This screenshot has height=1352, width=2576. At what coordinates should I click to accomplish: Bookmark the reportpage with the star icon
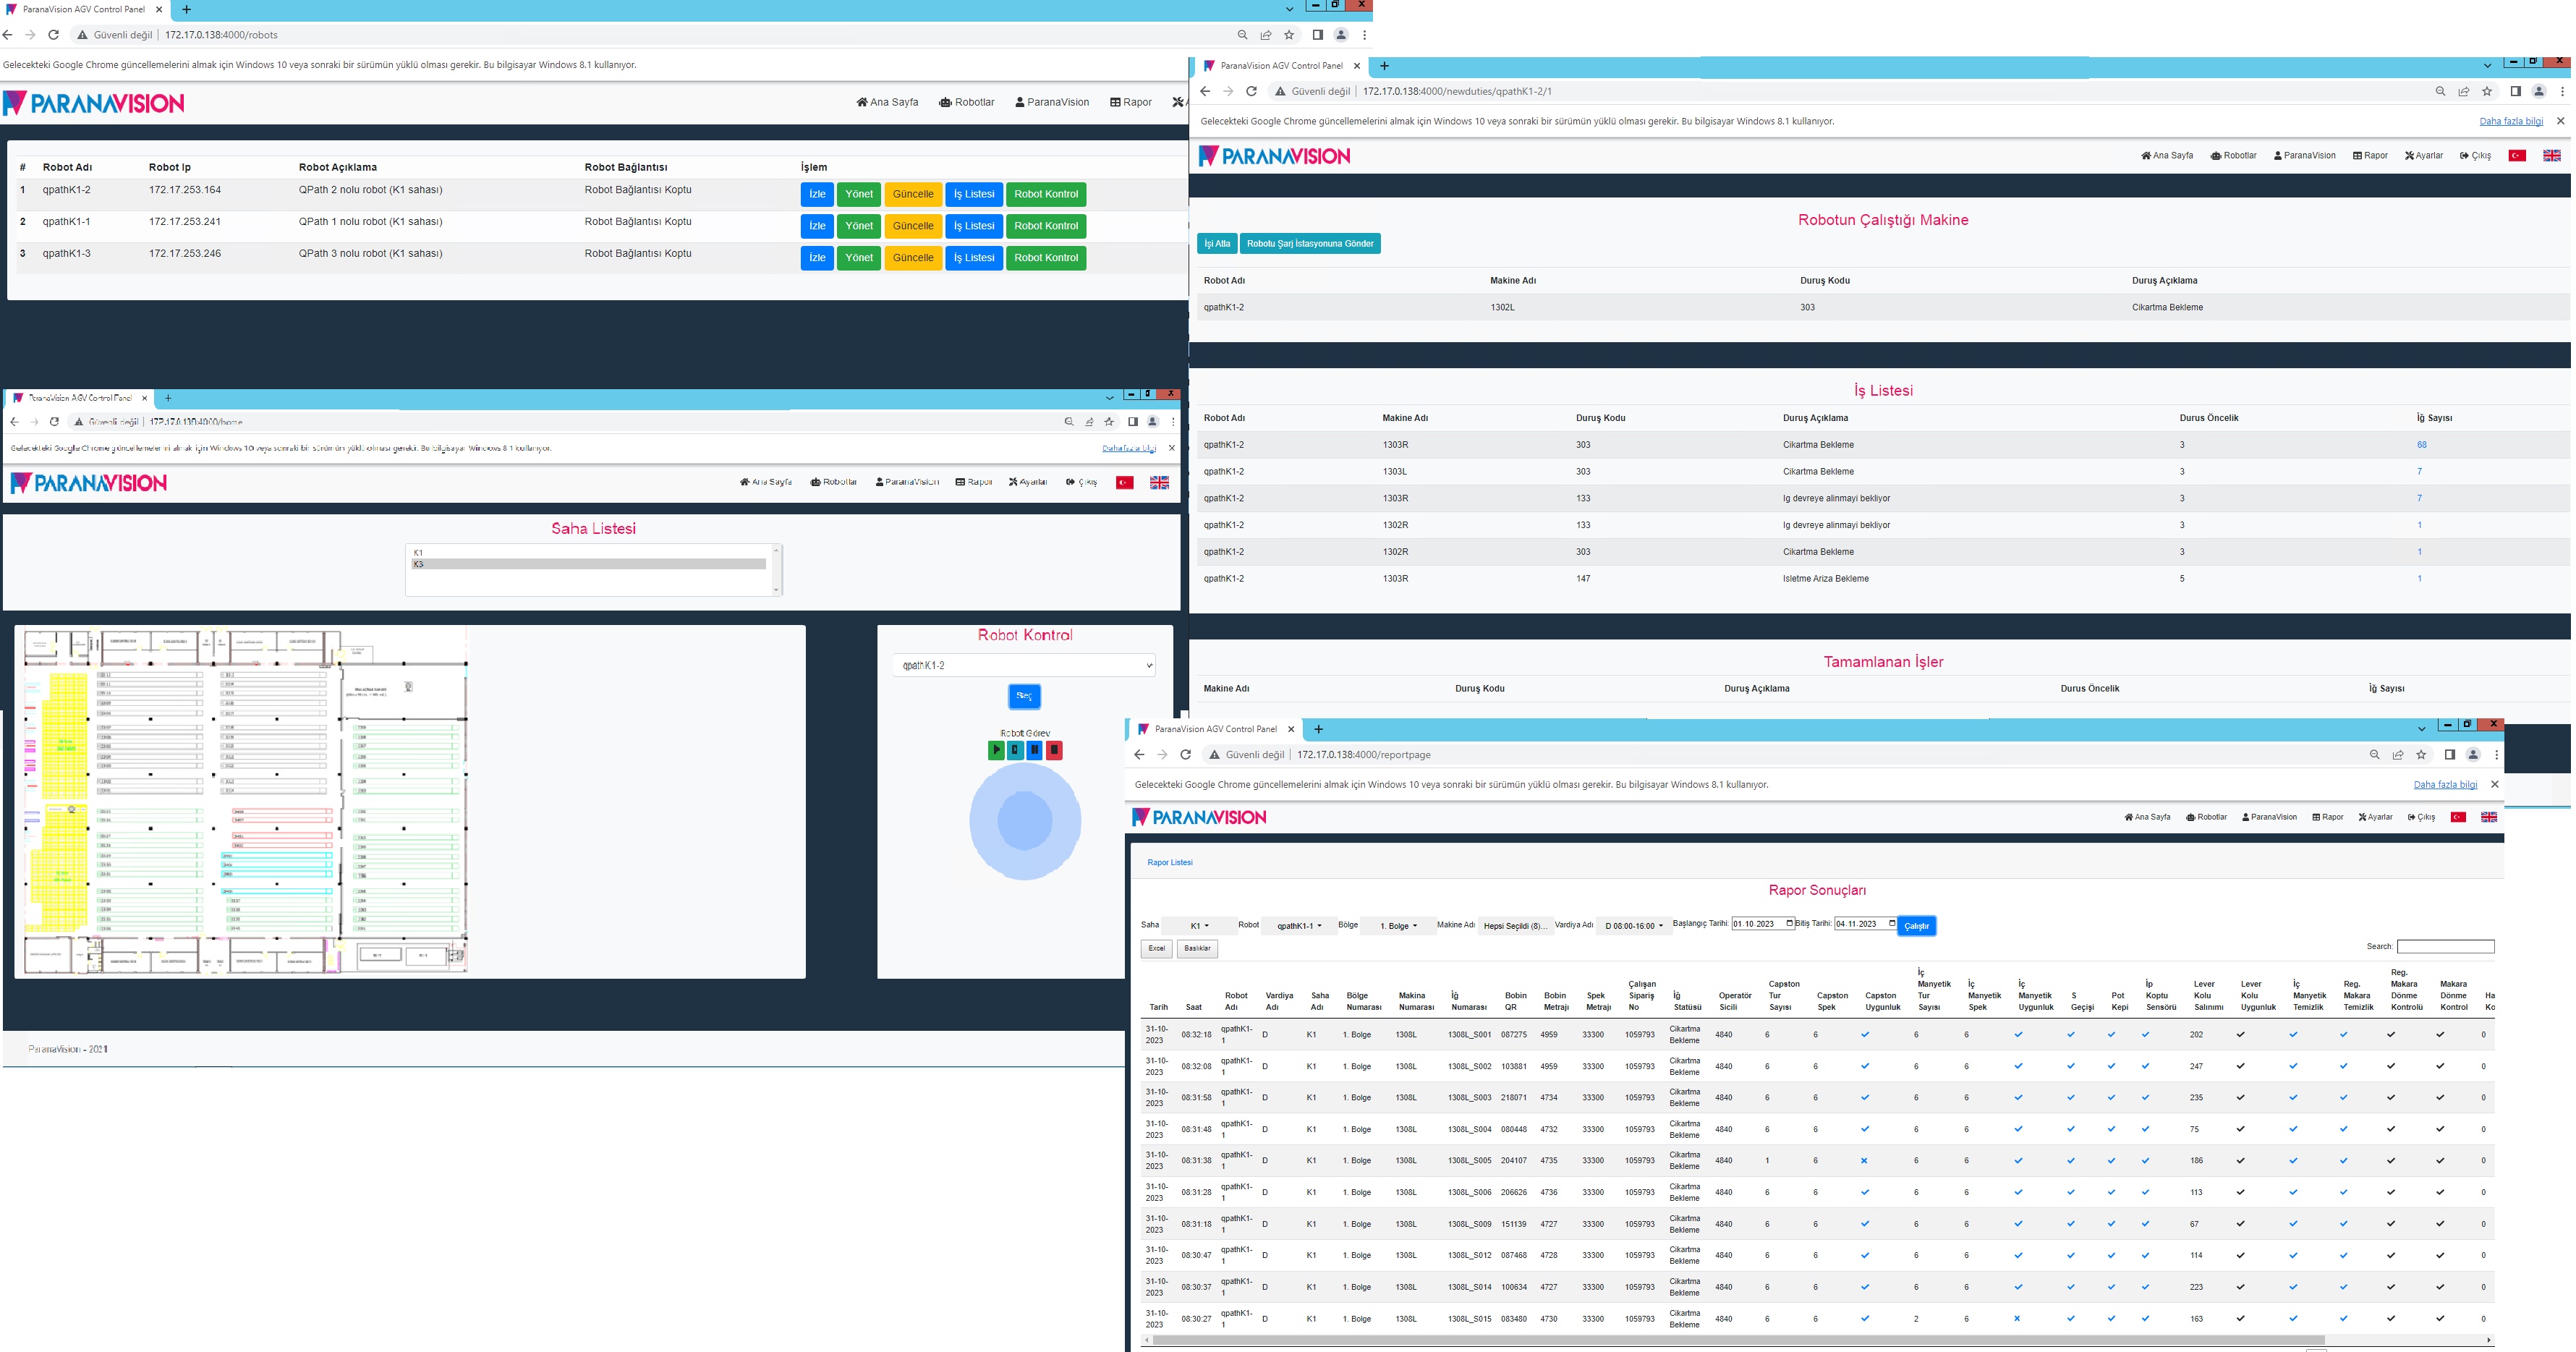tap(2420, 755)
